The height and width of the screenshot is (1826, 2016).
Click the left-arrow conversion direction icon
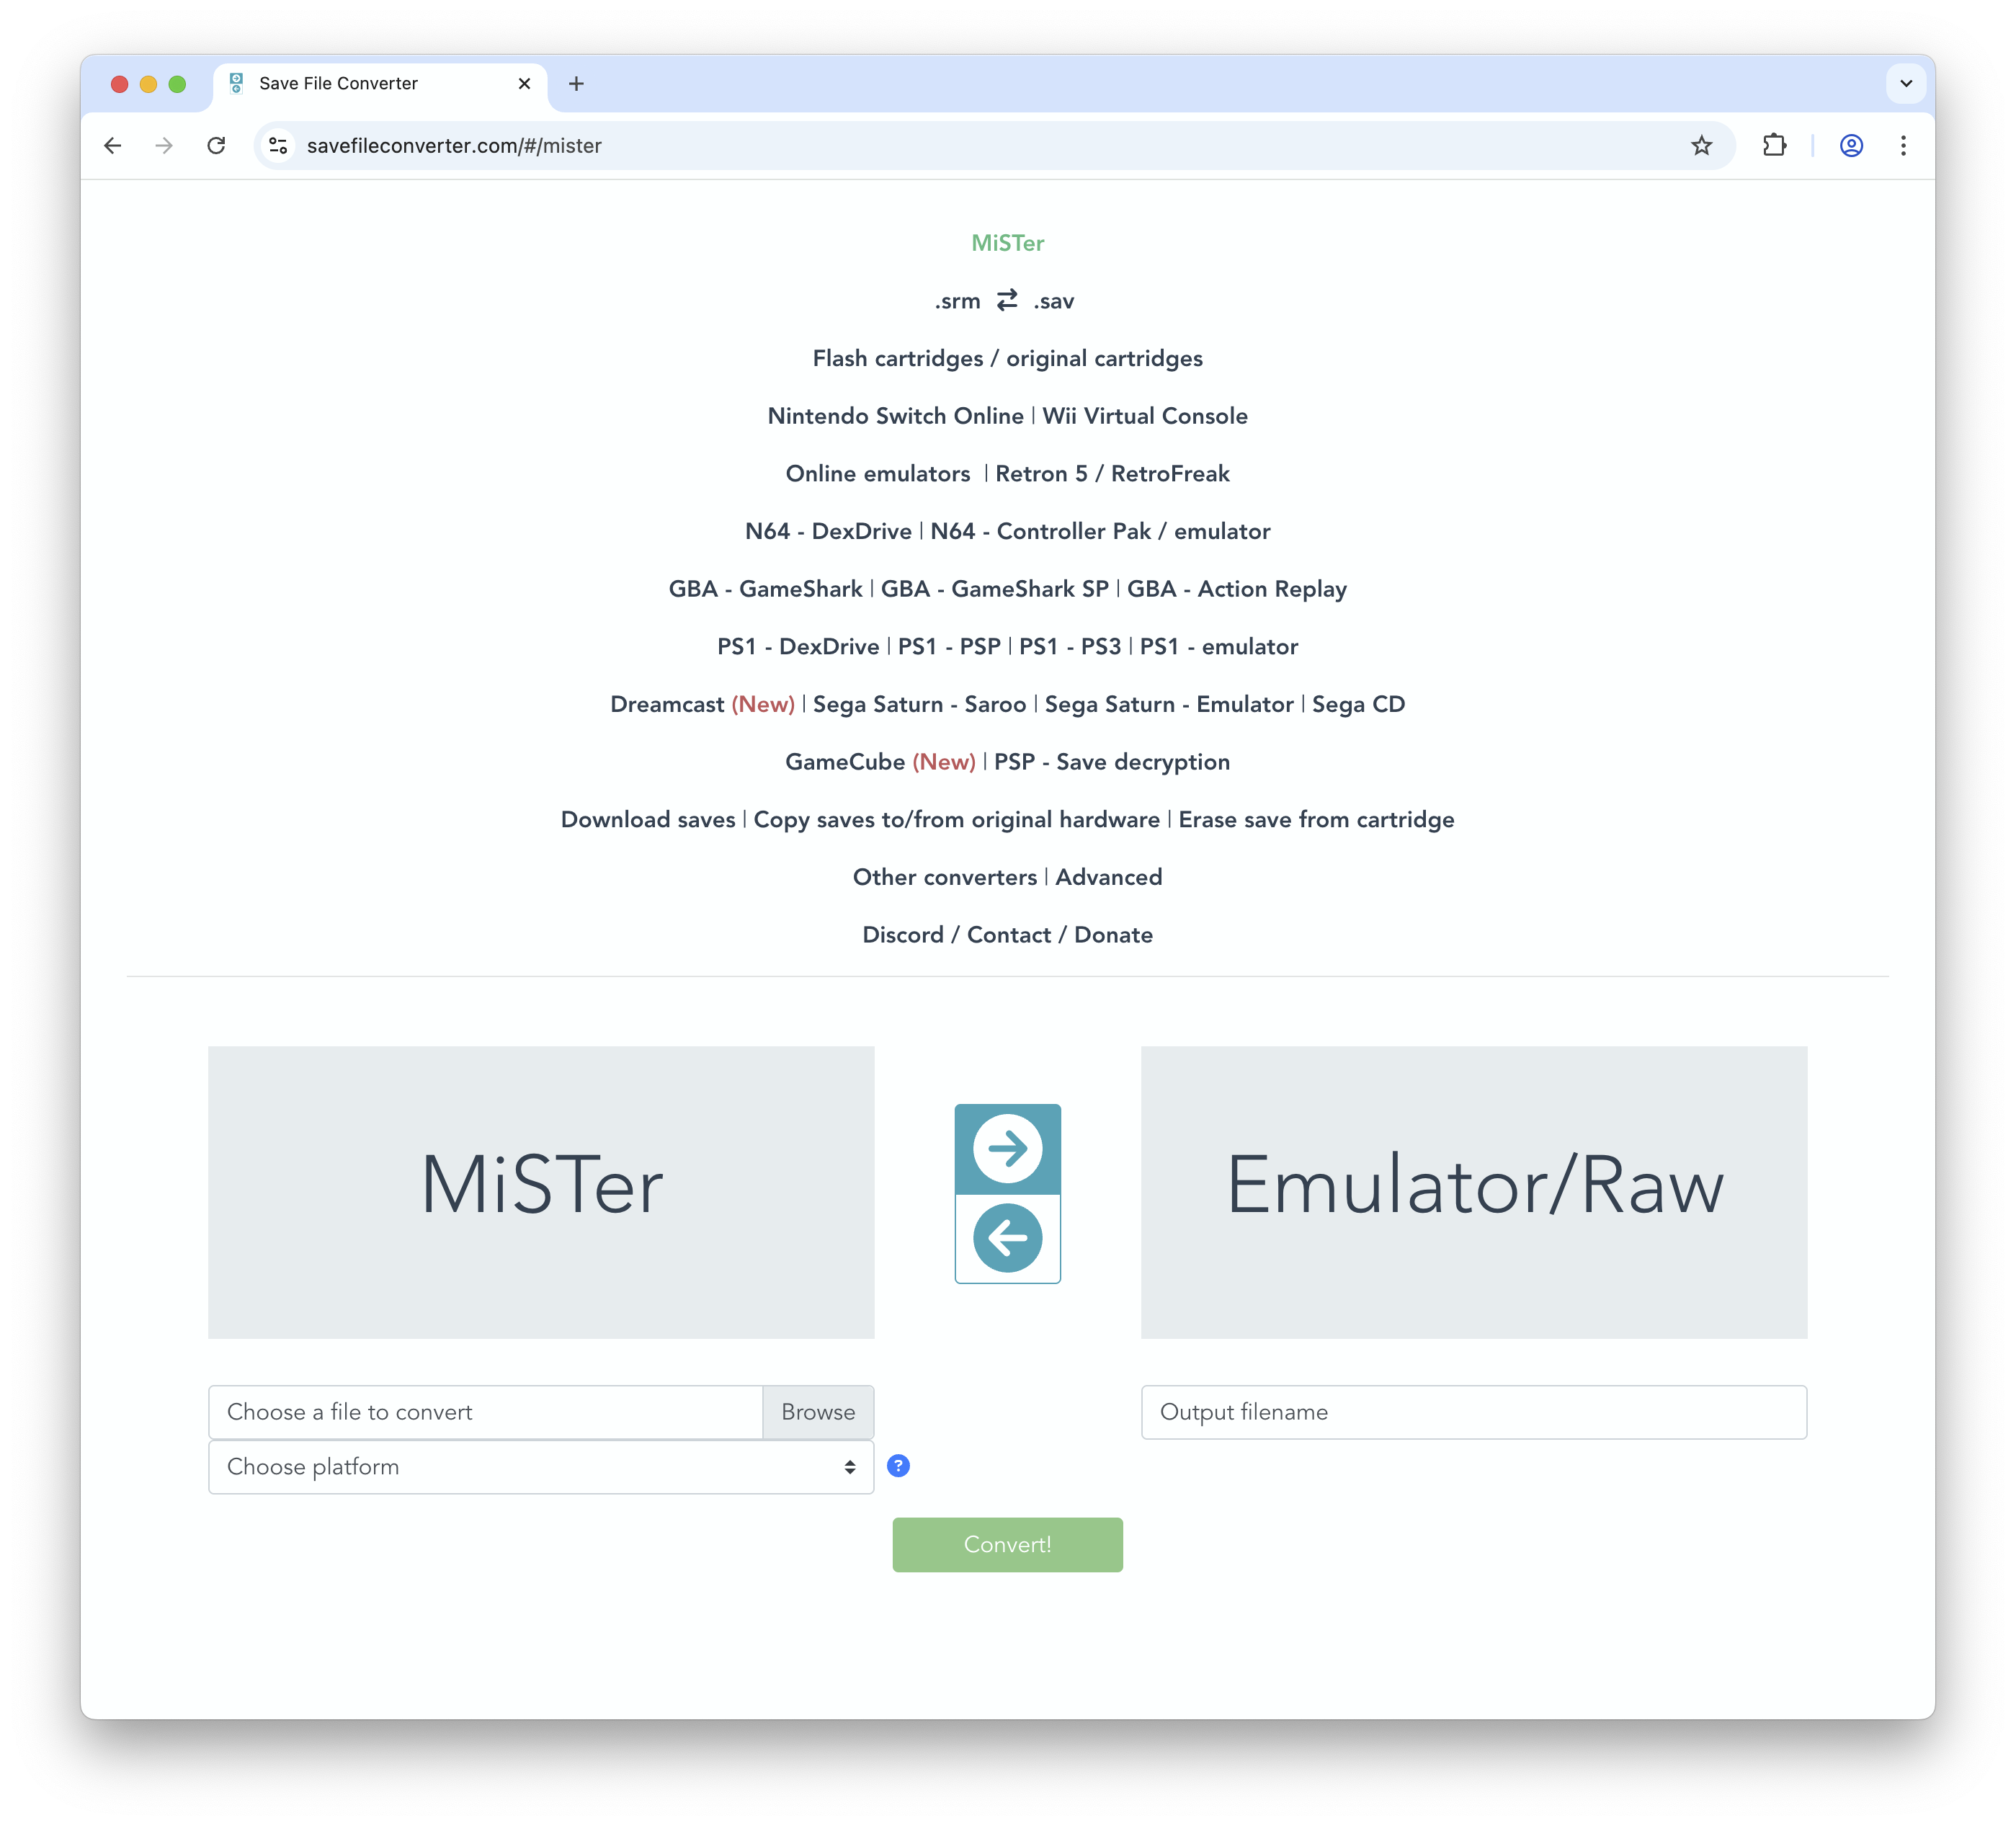coord(1007,1238)
